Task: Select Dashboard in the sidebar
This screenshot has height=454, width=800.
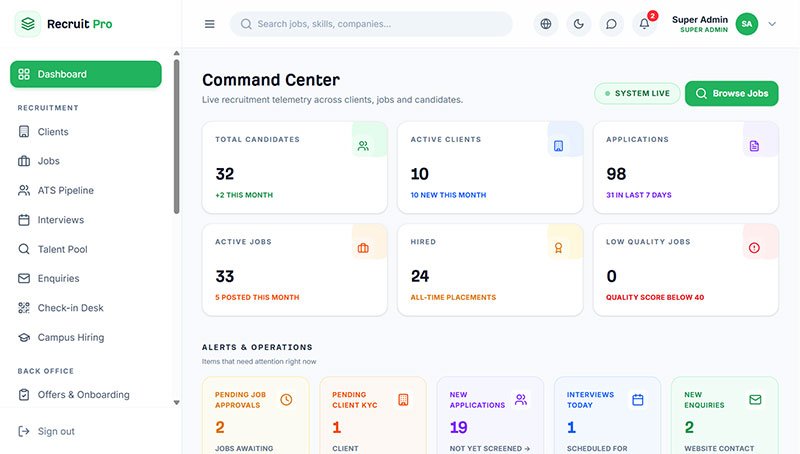Action: click(x=86, y=74)
